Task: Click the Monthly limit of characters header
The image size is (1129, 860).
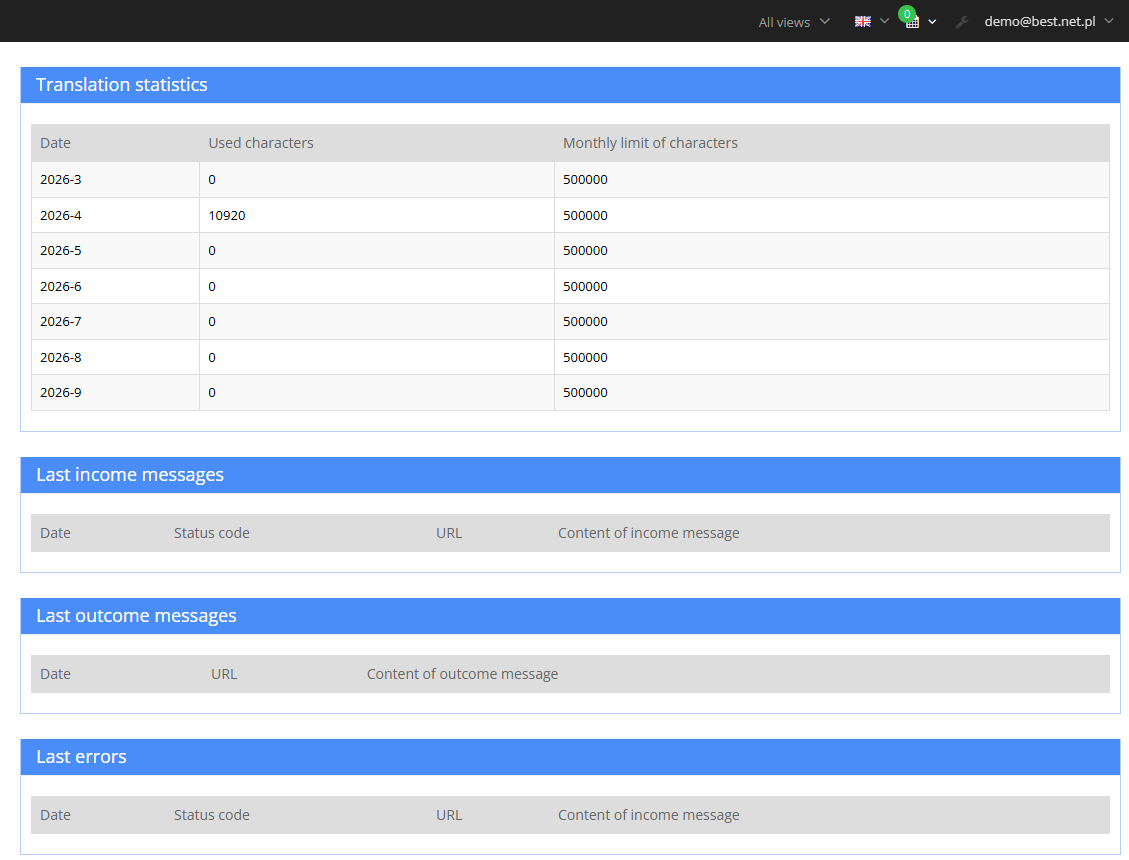Action: coord(650,143)
